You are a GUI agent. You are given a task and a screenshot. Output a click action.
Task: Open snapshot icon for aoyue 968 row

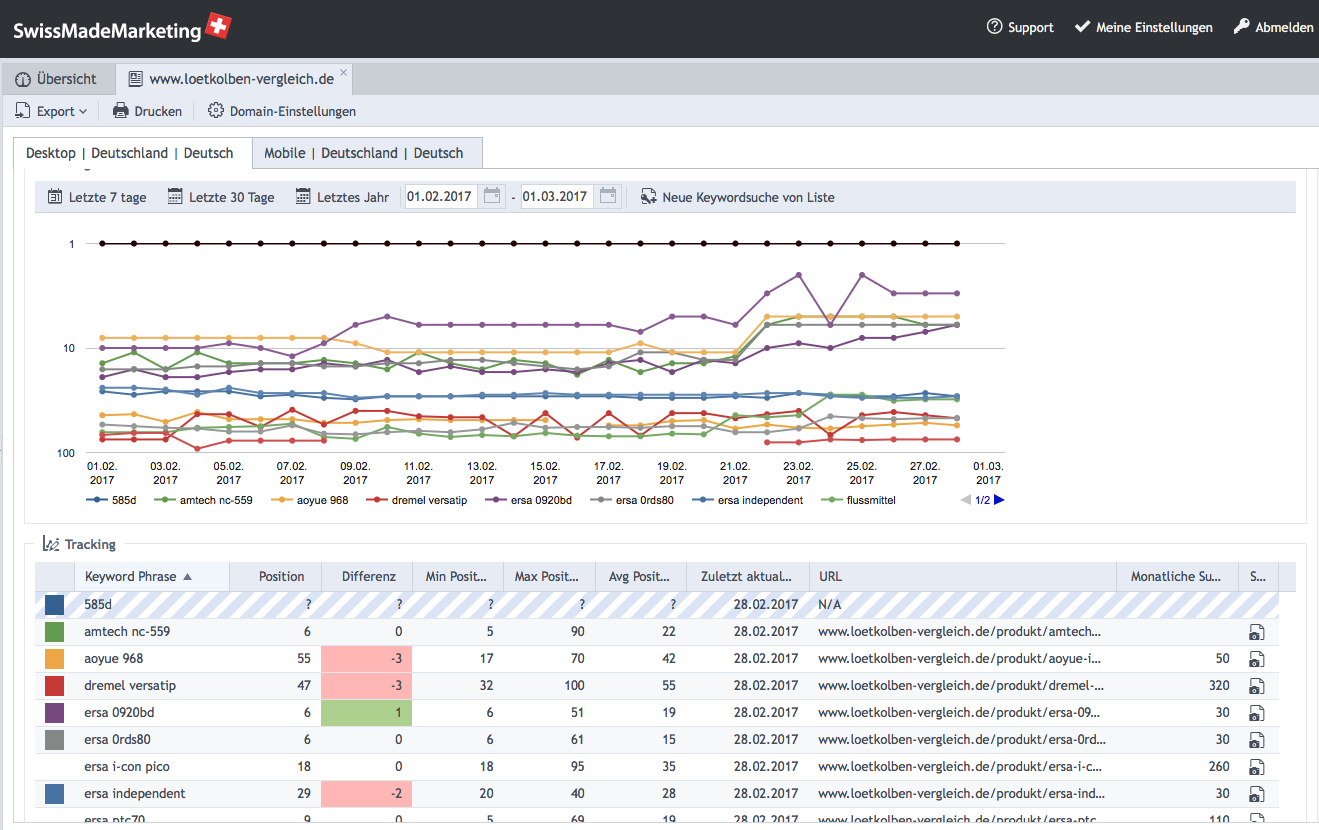click(x=1257, y=659)
